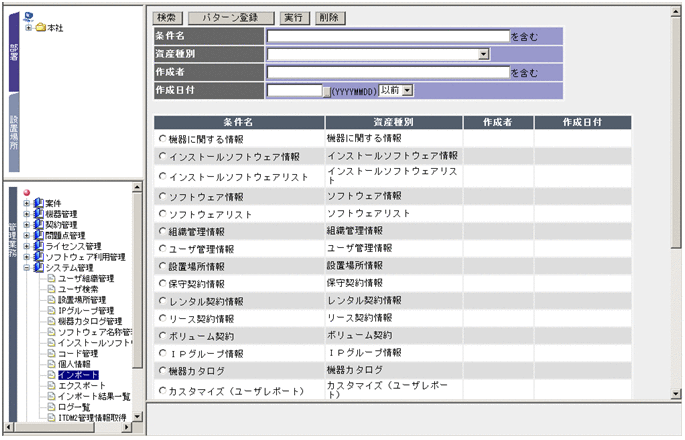Select radio for インストールソフトウェア情報
The height and width of the screenshot is (440, 685).
(163, 156)
